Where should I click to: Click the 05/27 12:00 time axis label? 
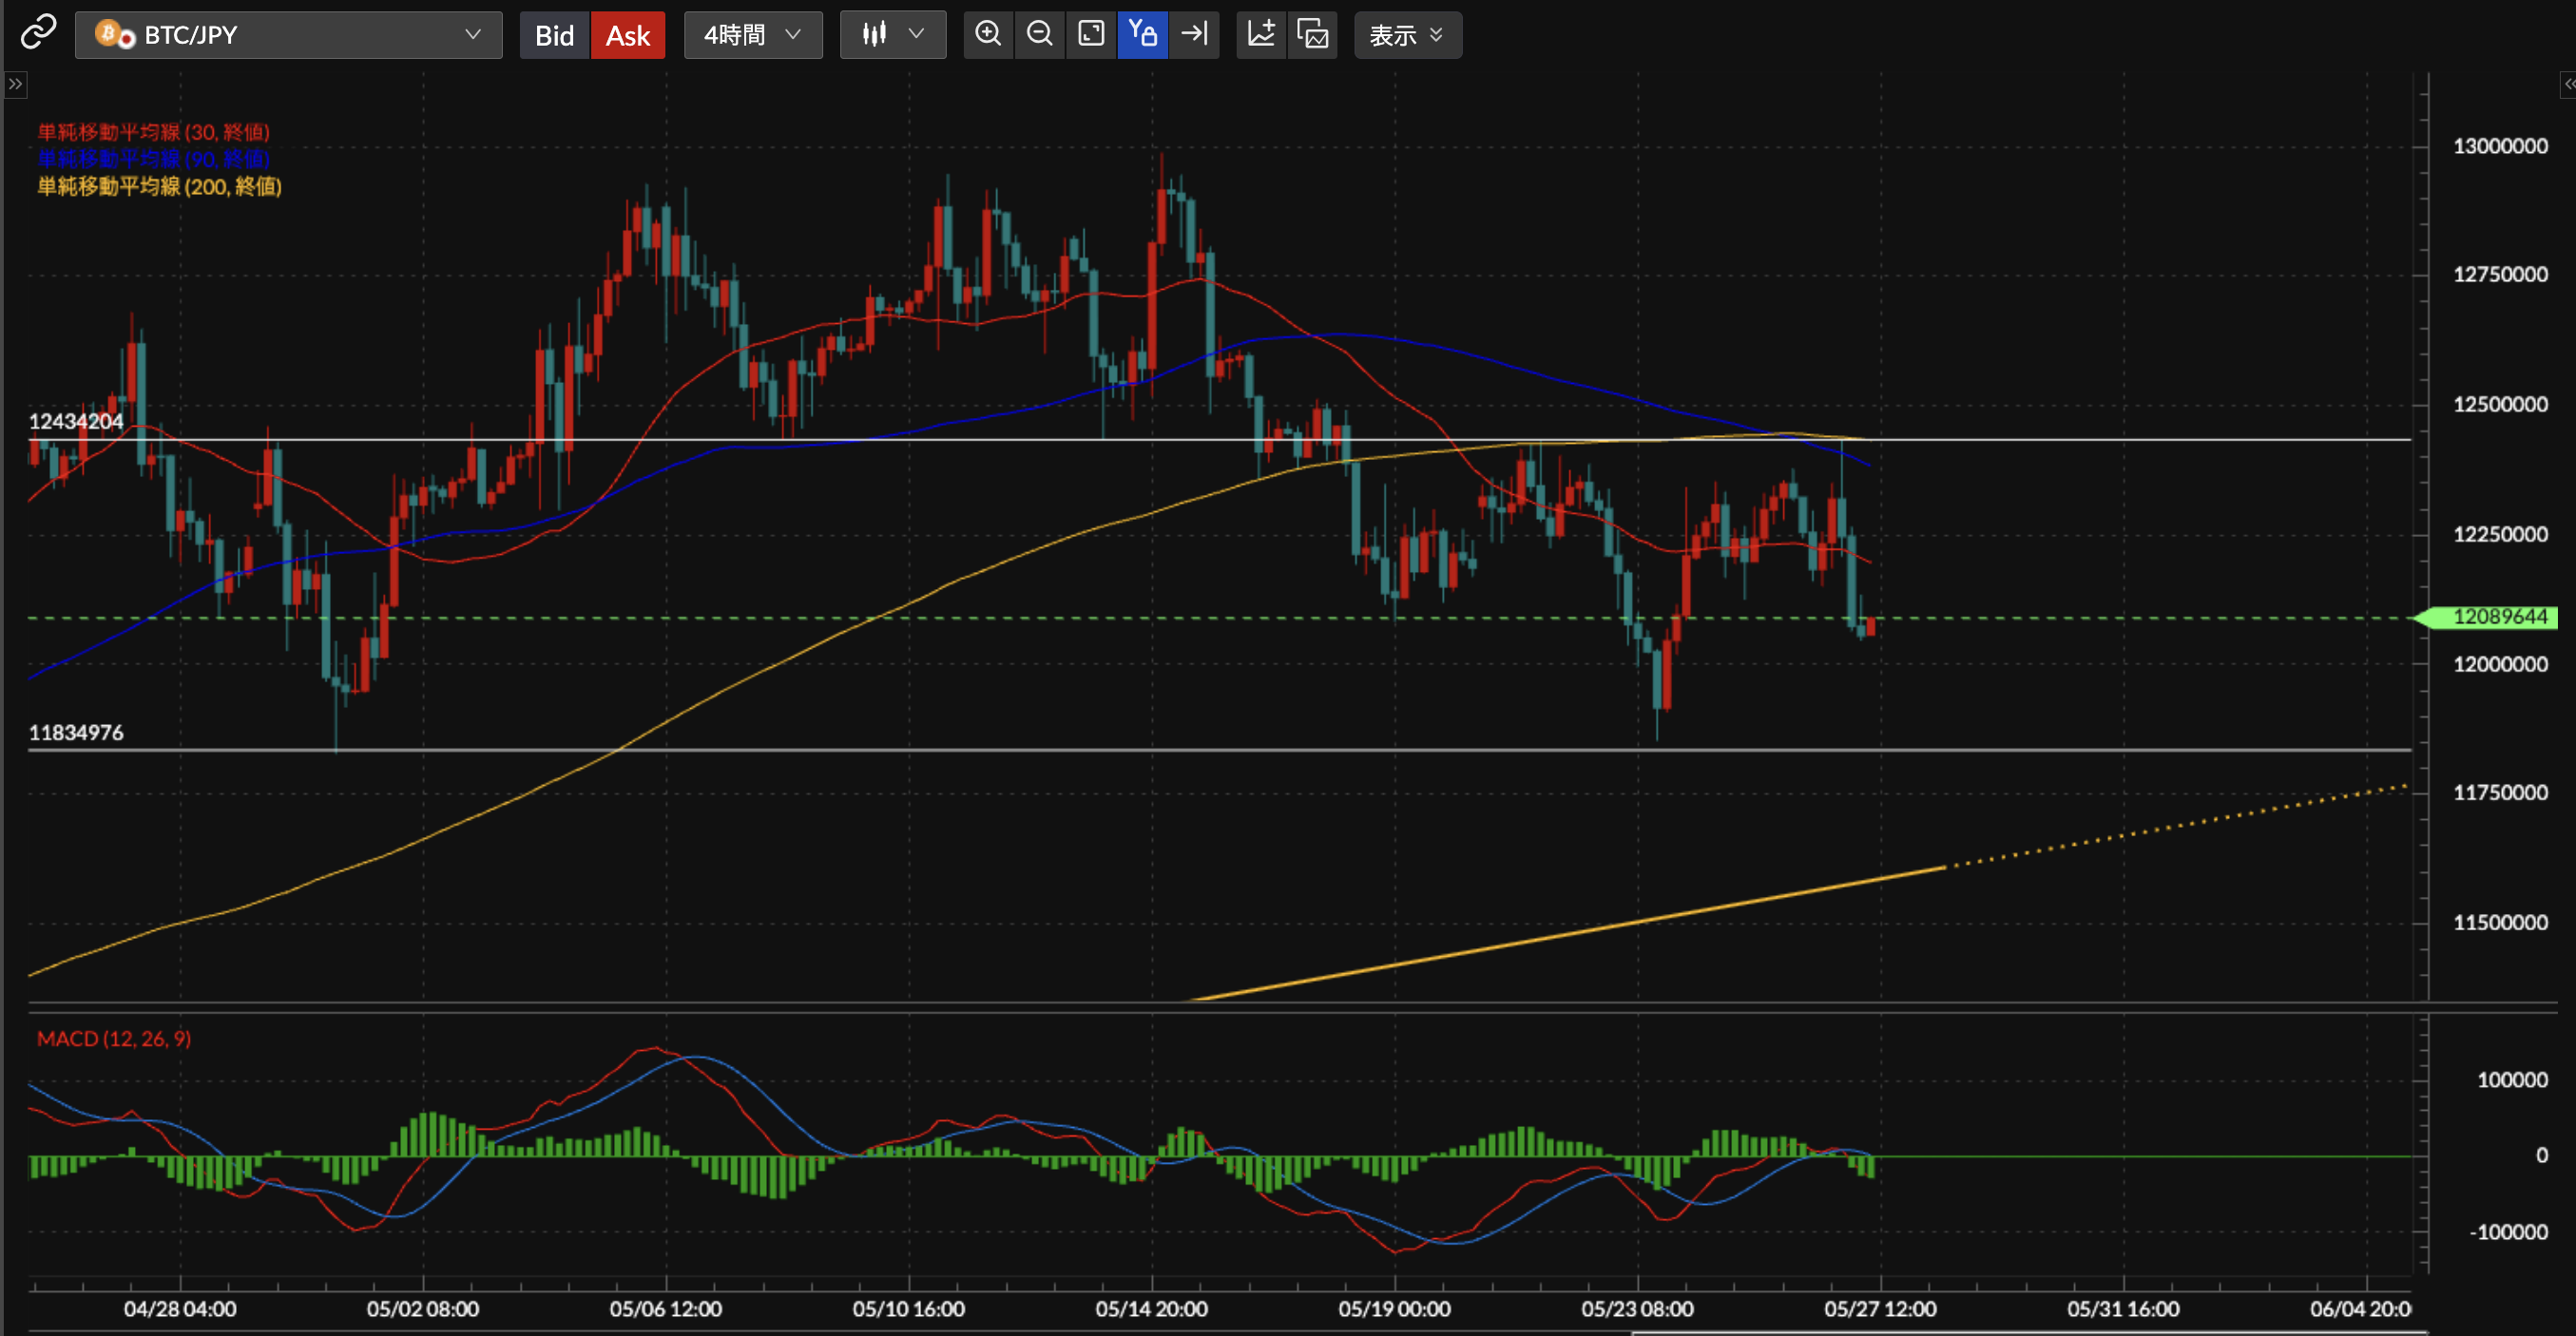click(1880, 1308)
